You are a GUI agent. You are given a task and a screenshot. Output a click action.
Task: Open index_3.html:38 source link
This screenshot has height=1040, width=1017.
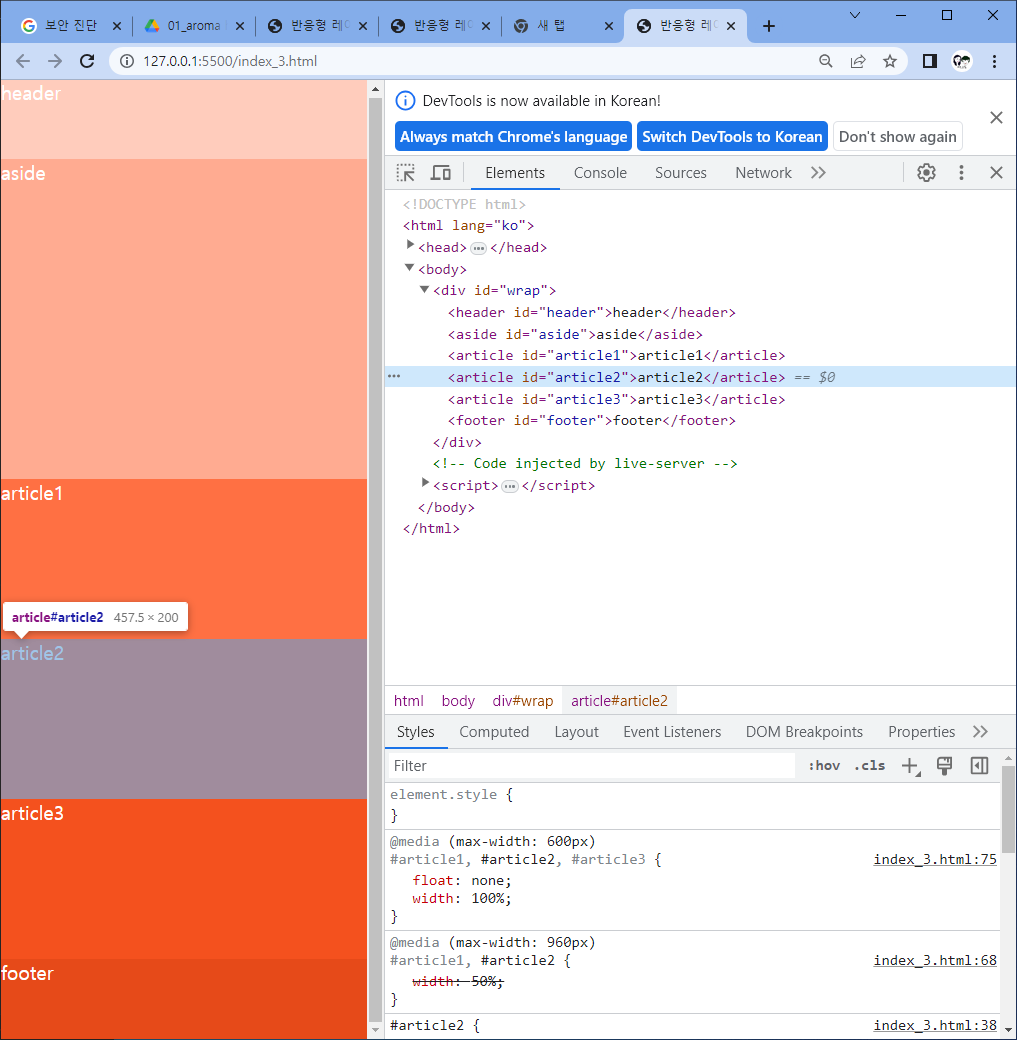[x=935, y=1025]
